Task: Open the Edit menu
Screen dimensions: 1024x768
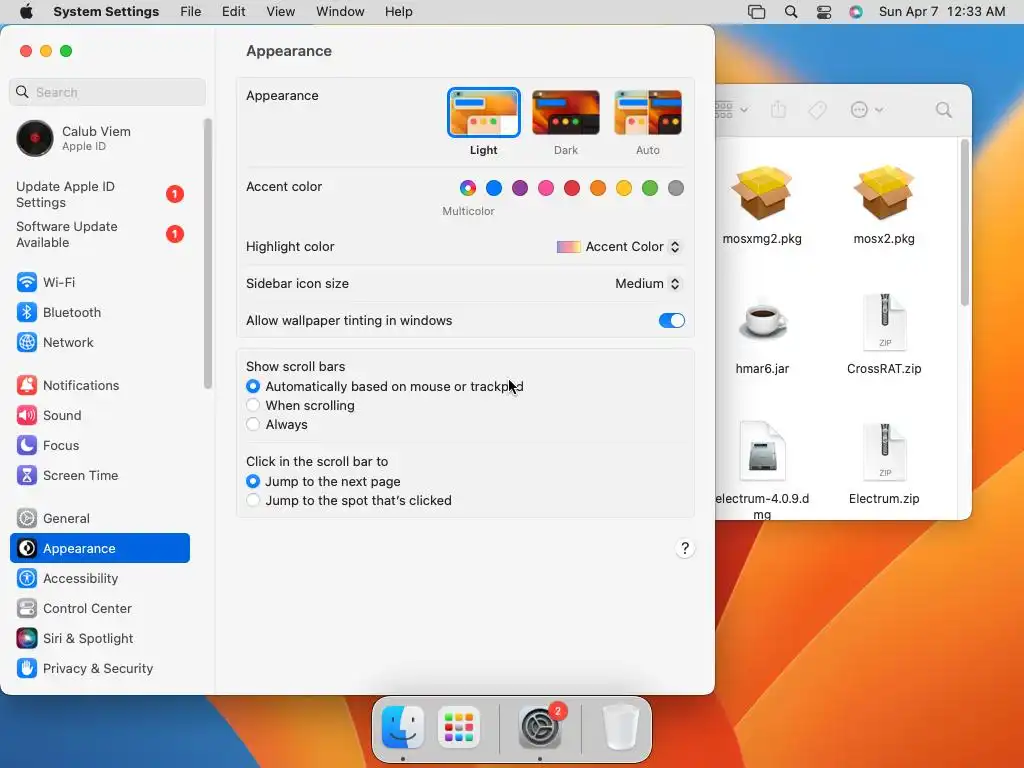Action: click(233, 12)
